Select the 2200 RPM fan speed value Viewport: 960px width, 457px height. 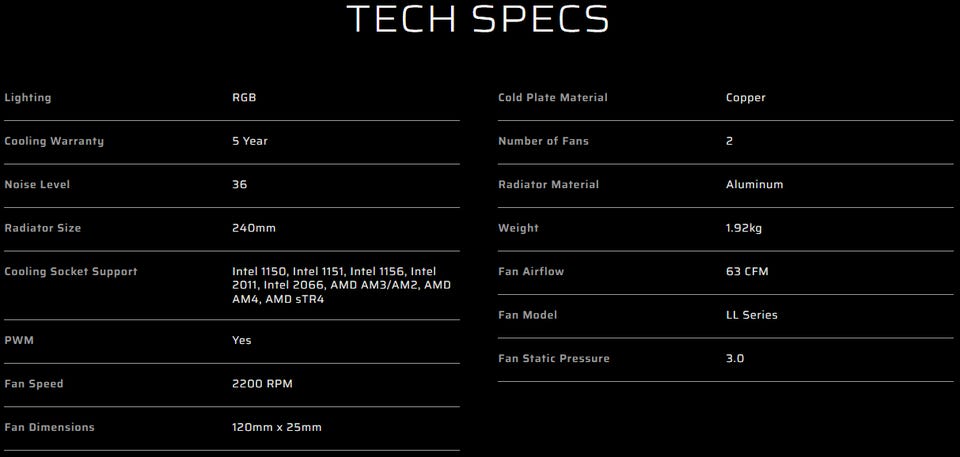(x=262, y=384)
